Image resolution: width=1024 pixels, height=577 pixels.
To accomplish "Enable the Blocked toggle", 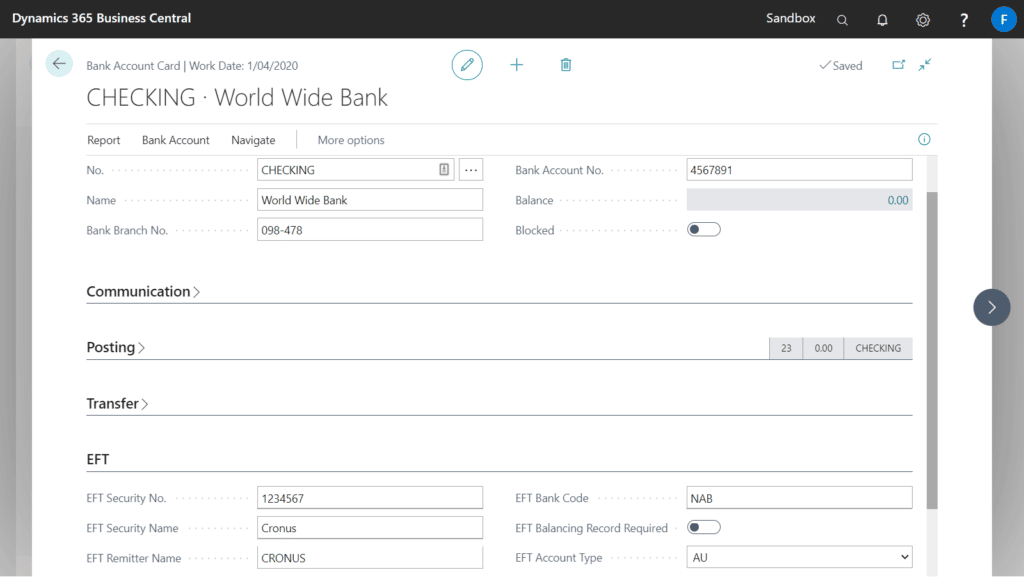I will (x=703, y=229).
